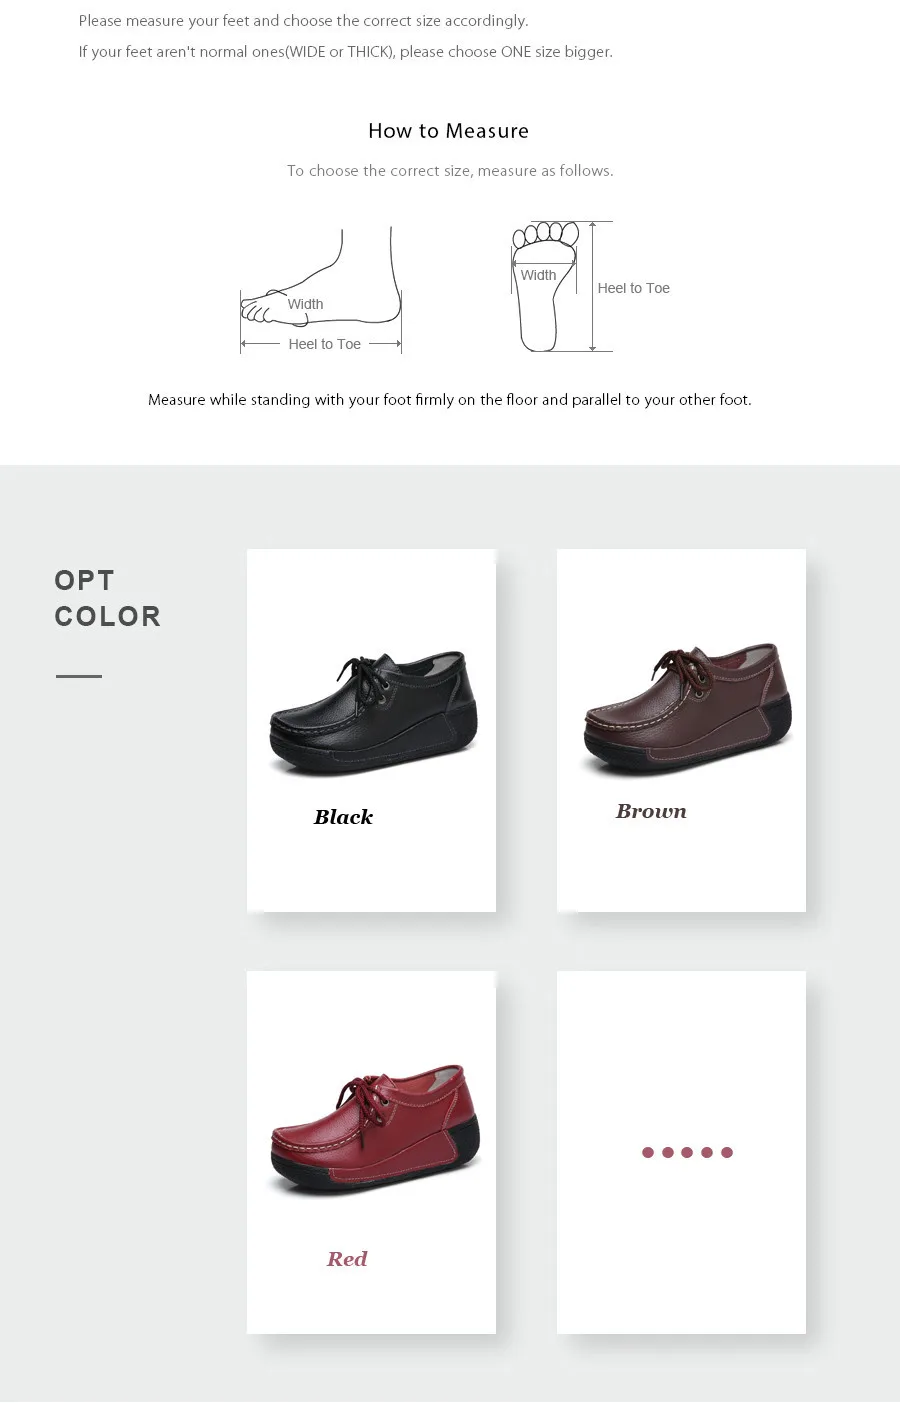The image size is (900, 1403).
Task: Click the Width label inside footprint diagram
Action: tap(538, 275)
